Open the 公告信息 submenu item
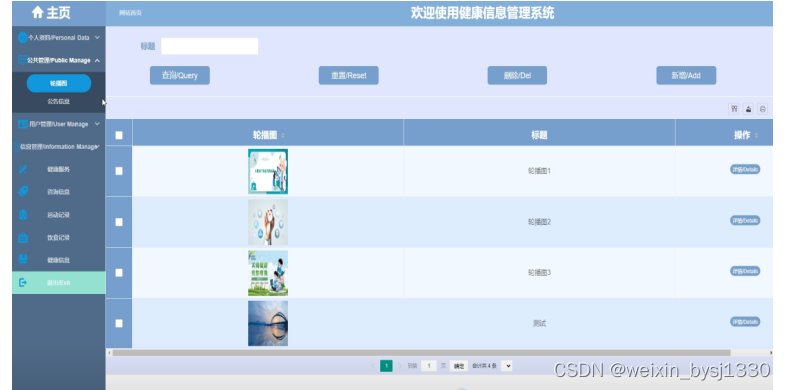Image resolution: width=786 pixels, height=390 pixels. tap(59, 101)
